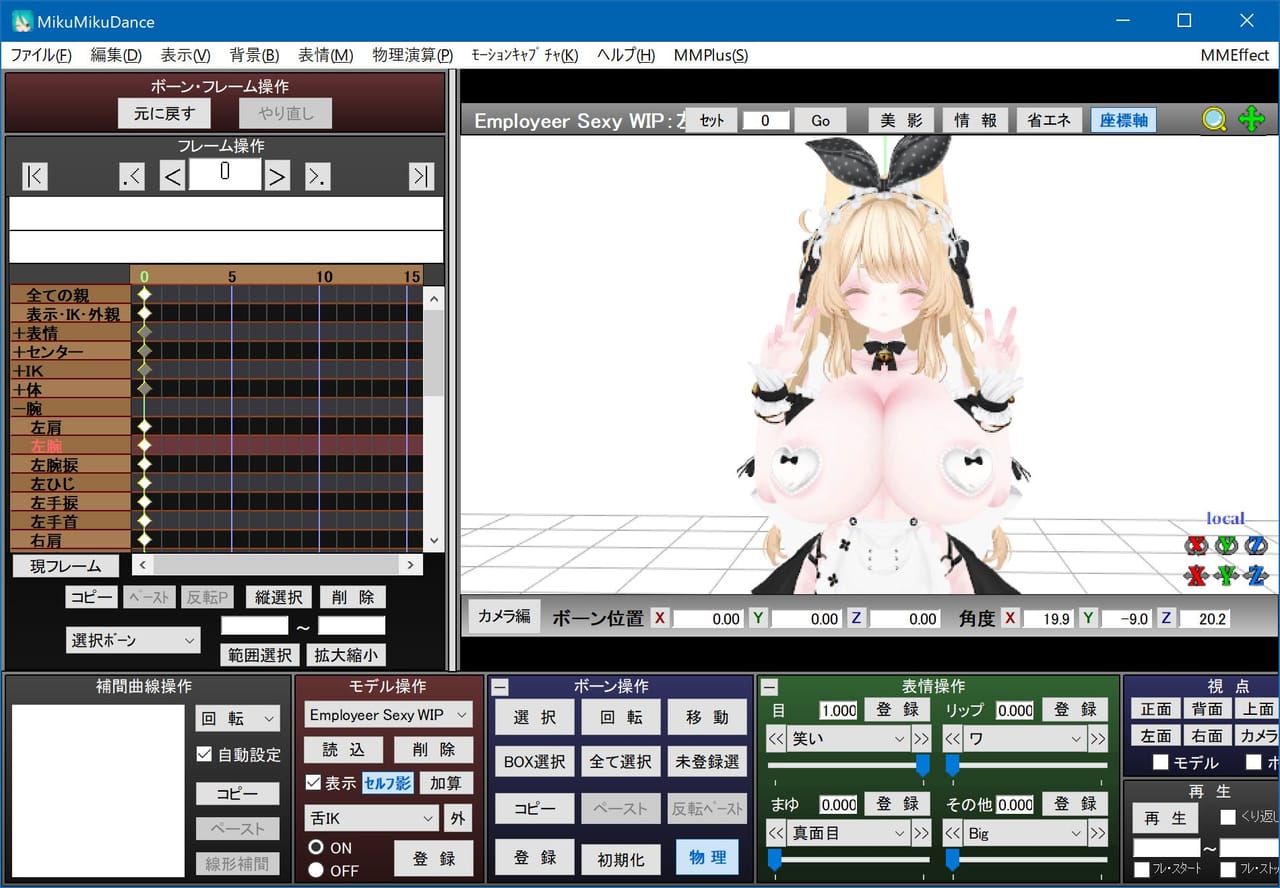Viewport: 1280px width, 888px height.
Task: Open the MMEffect menu
Action: tap(1235, 55)
